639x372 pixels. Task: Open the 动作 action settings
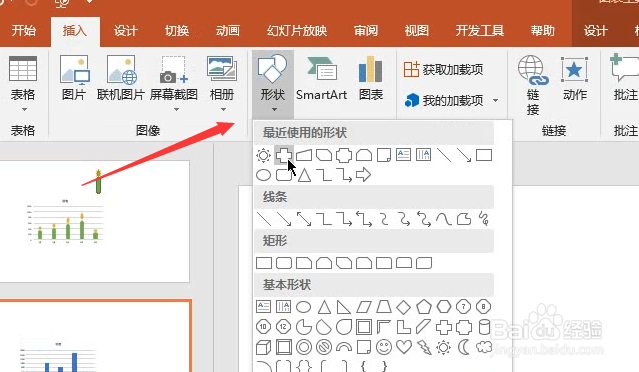point(575,78)
